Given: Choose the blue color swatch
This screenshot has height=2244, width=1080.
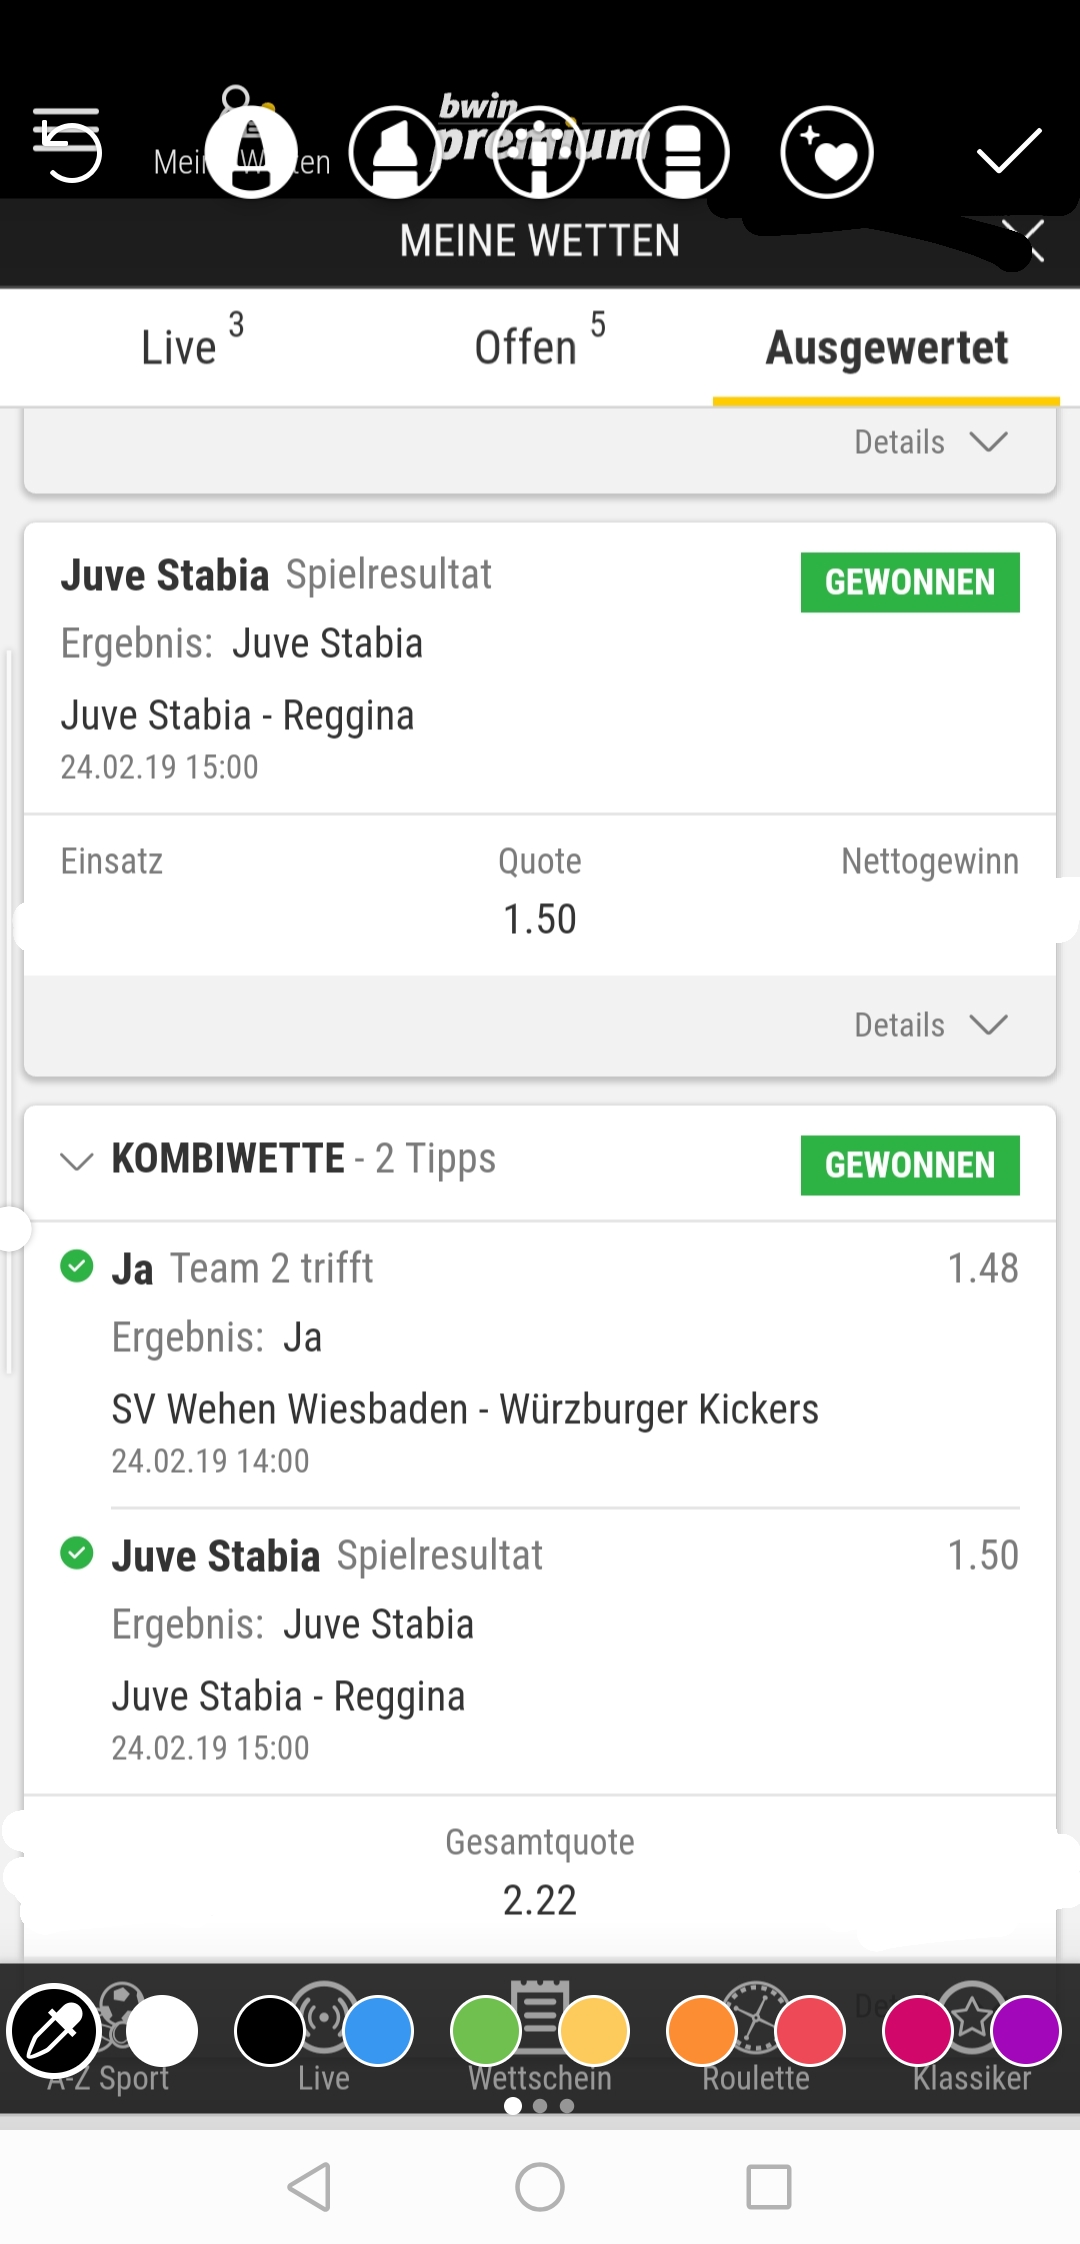Looking at the screenshot, I should pyautogui.click(x=378, y=2031).
